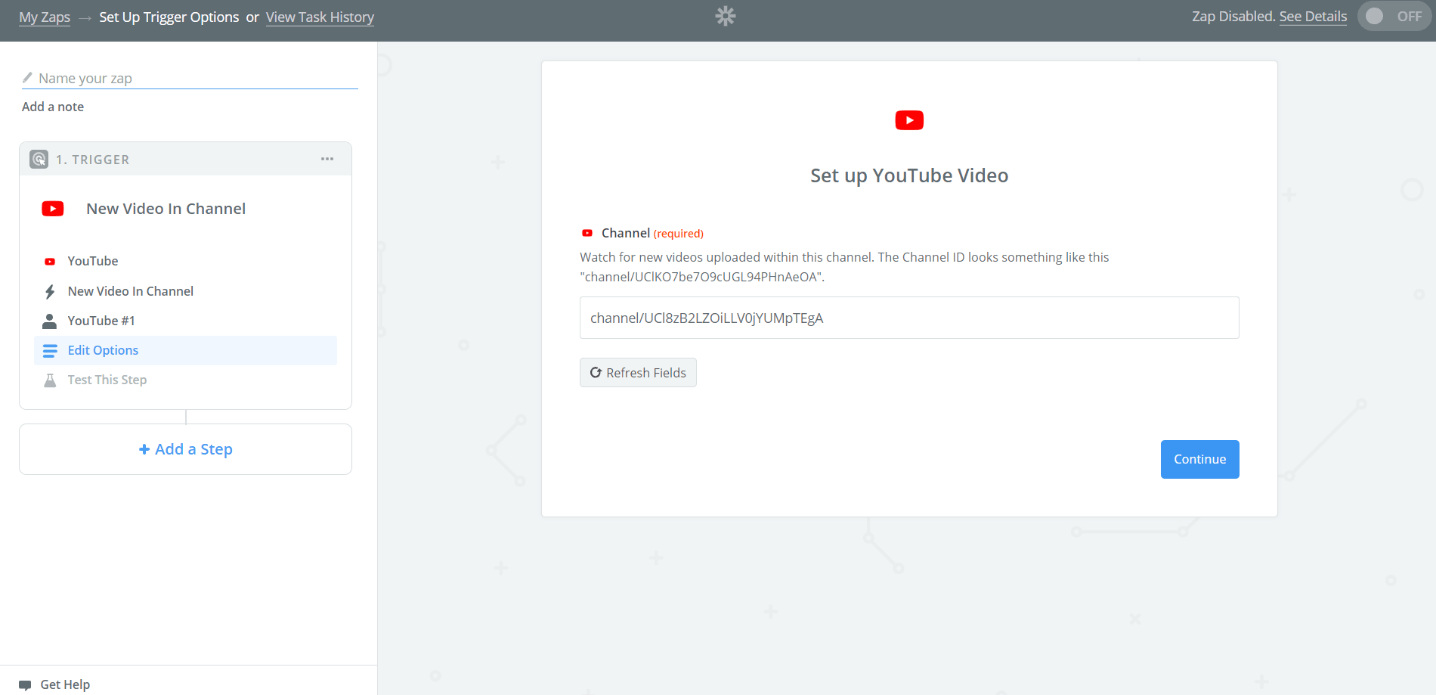The width and height of the screenshot is (1436, 695).
Task: Click the YouTube icon next to New Video In Channel heading
Action: click(x=51, y=208)
